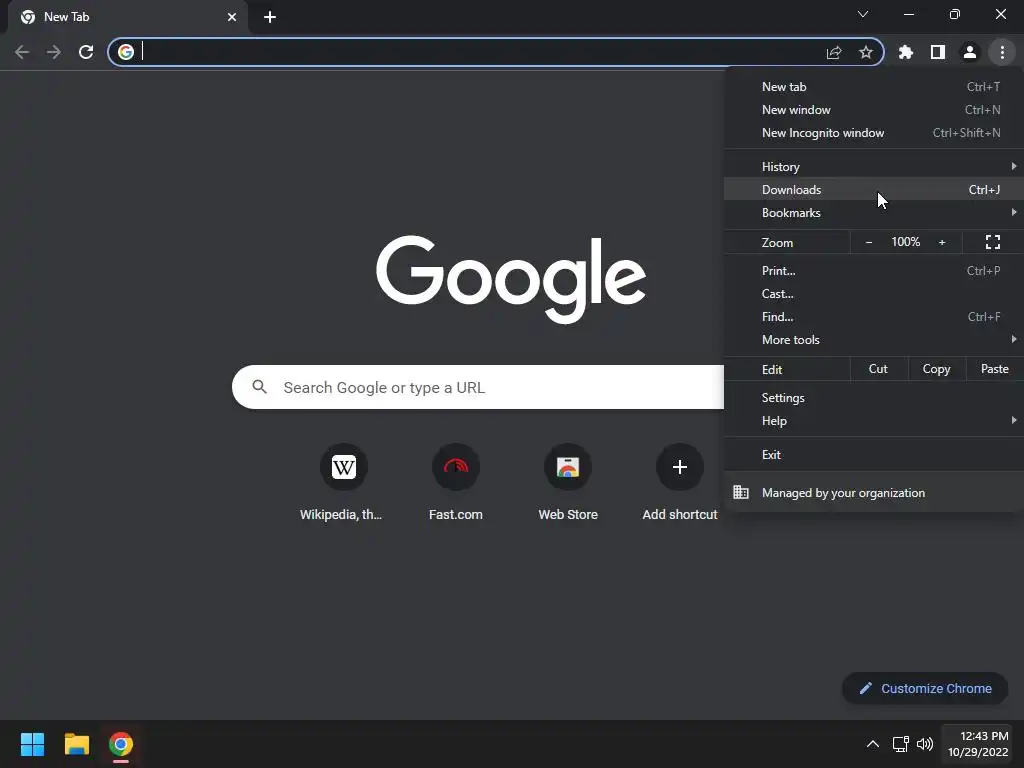
Task: Show hidden system tray icons
Action: click(872, 744)
